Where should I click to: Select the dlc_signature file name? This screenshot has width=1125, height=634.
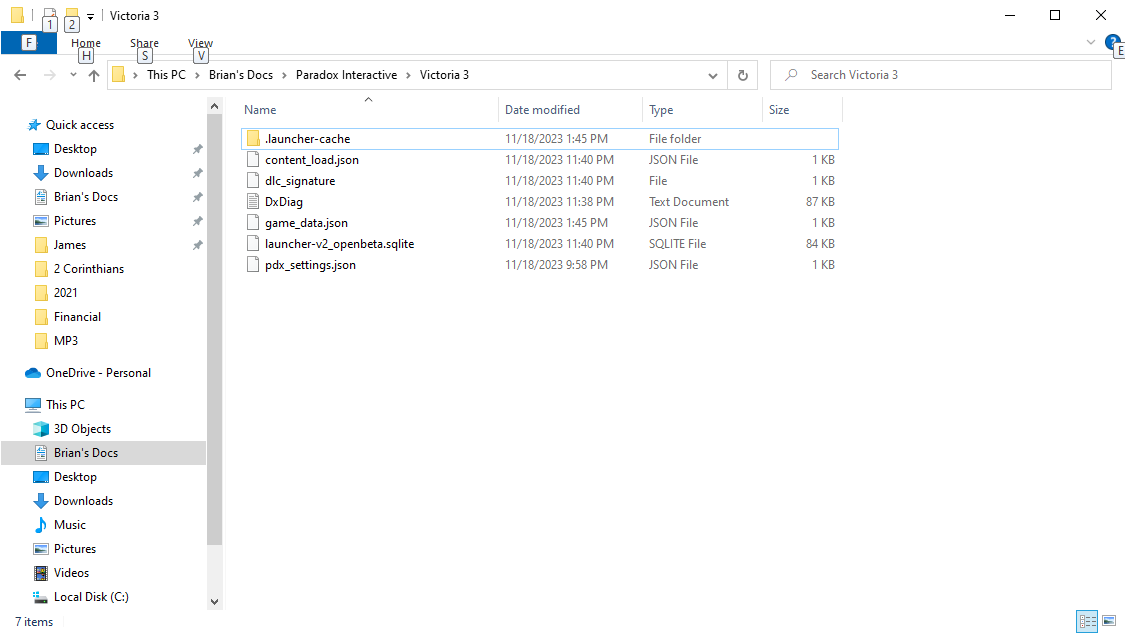point(300,181)
